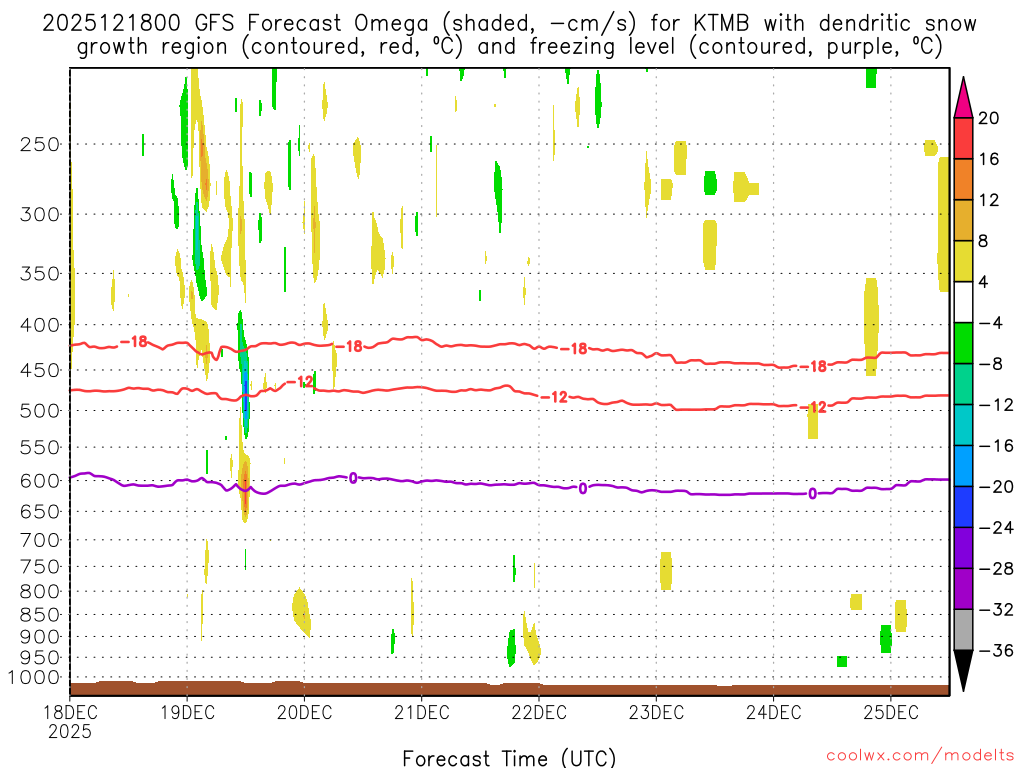Click the 900 pressure level label
The height and width of the screenshot is (768, 1024).
tap(40, 637)
